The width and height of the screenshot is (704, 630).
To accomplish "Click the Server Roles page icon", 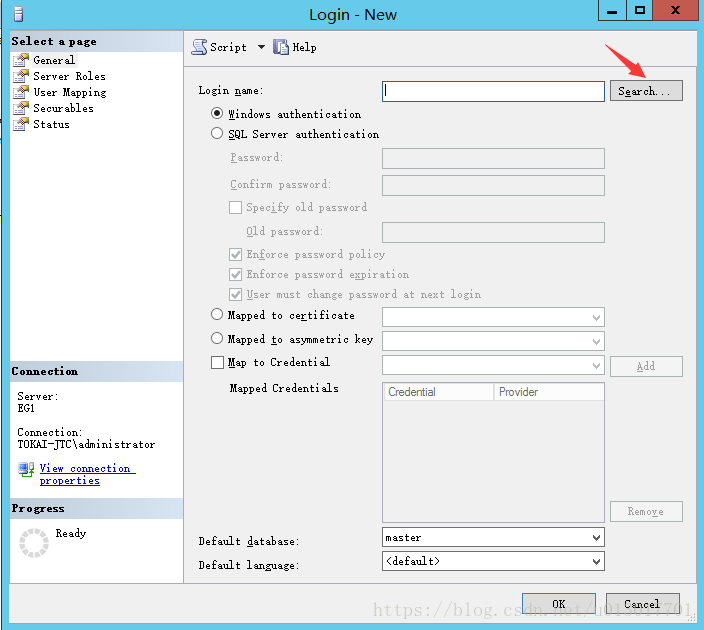I will [21, 76].
